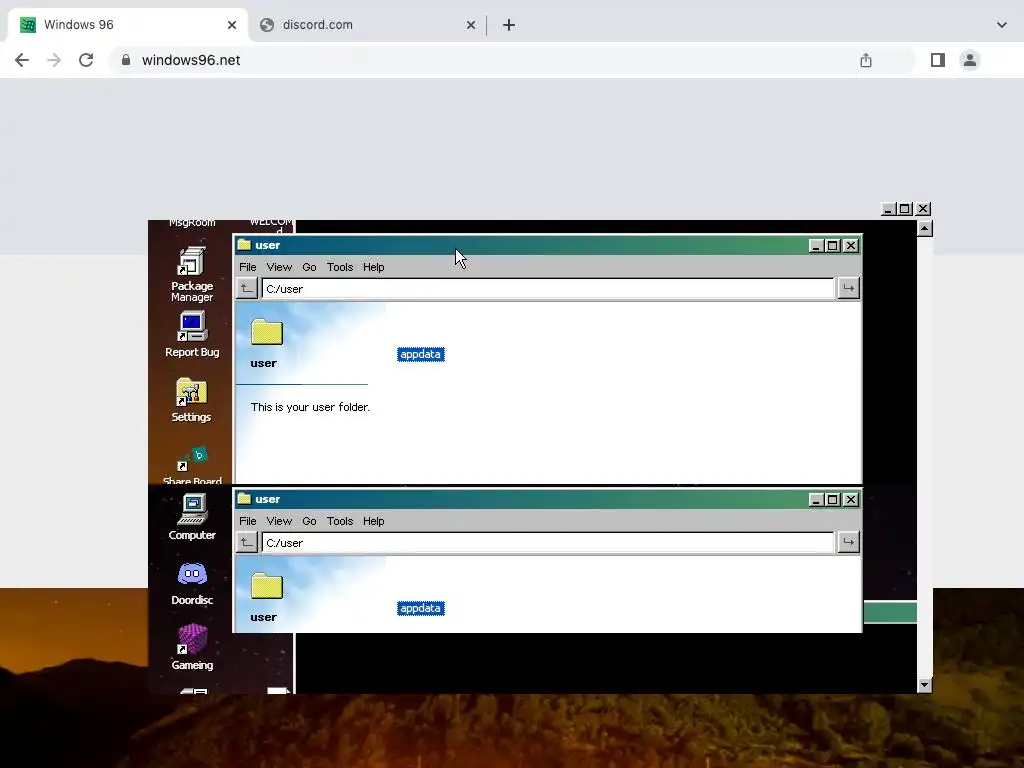Screen dimensions: 1024x768
Task: Open View menu in lower user window
Action: tap(279, 521)
